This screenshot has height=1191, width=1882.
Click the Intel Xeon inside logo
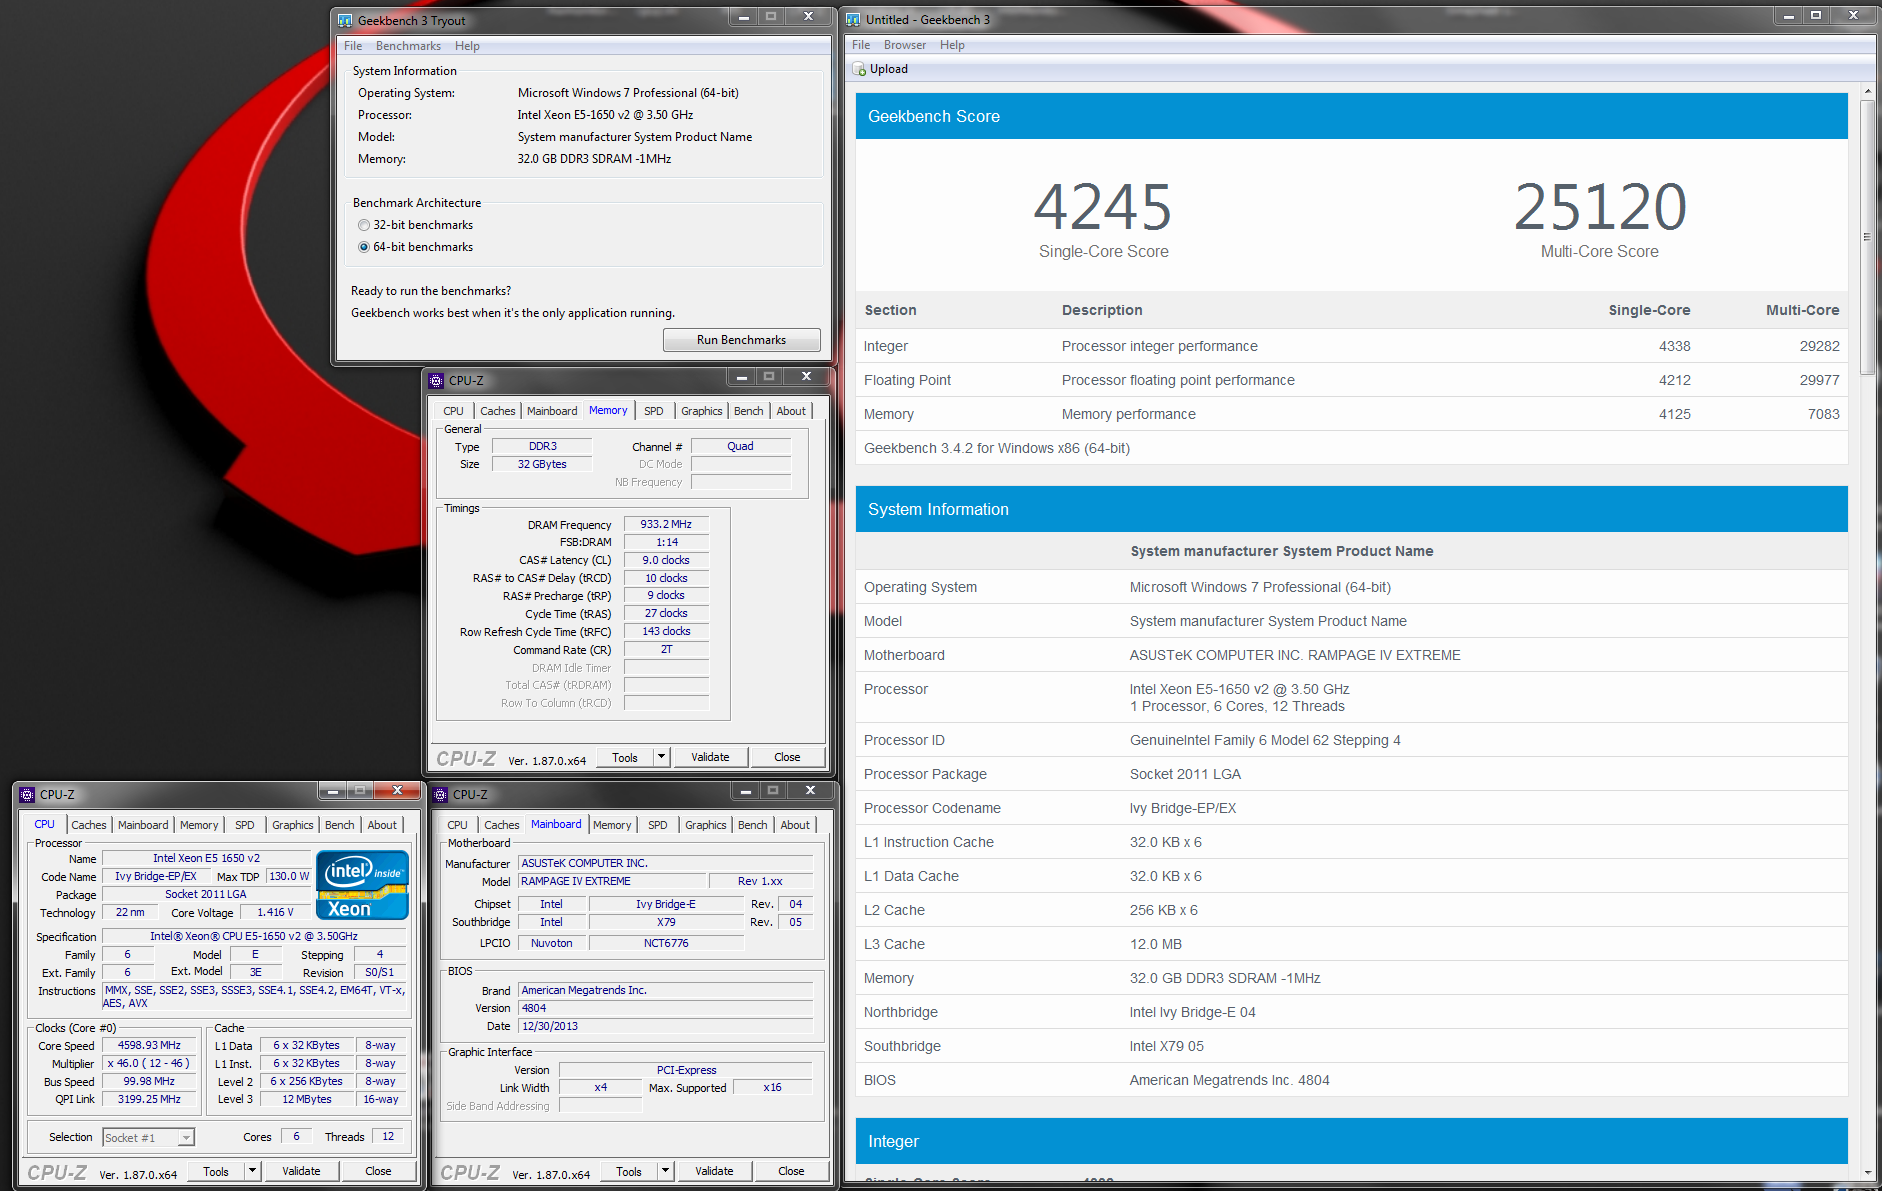coord(362,885)
